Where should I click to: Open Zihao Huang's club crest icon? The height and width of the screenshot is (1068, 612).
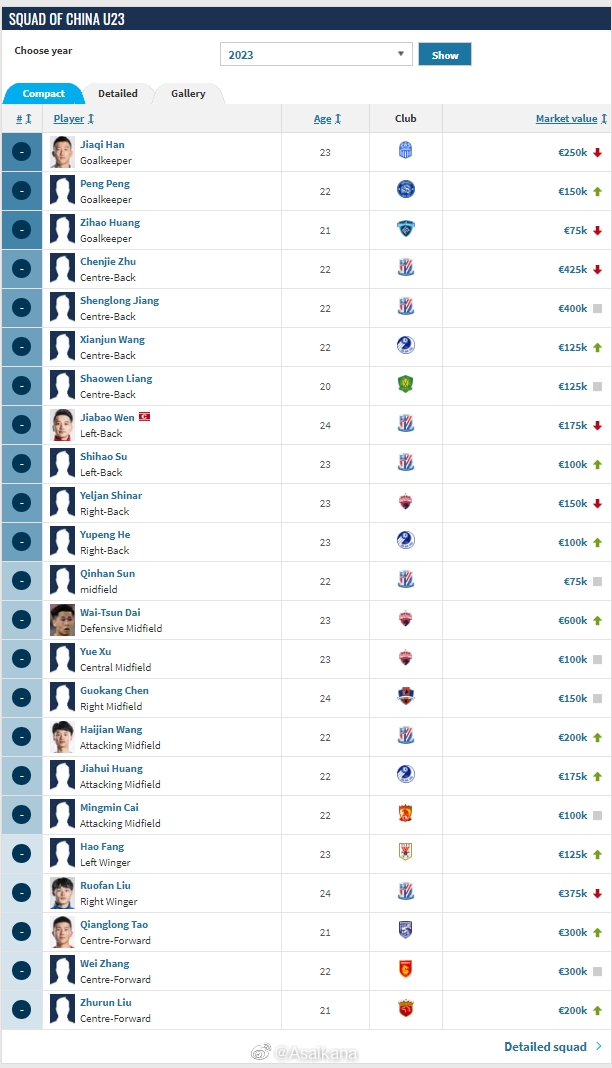[x=405, y=228]
